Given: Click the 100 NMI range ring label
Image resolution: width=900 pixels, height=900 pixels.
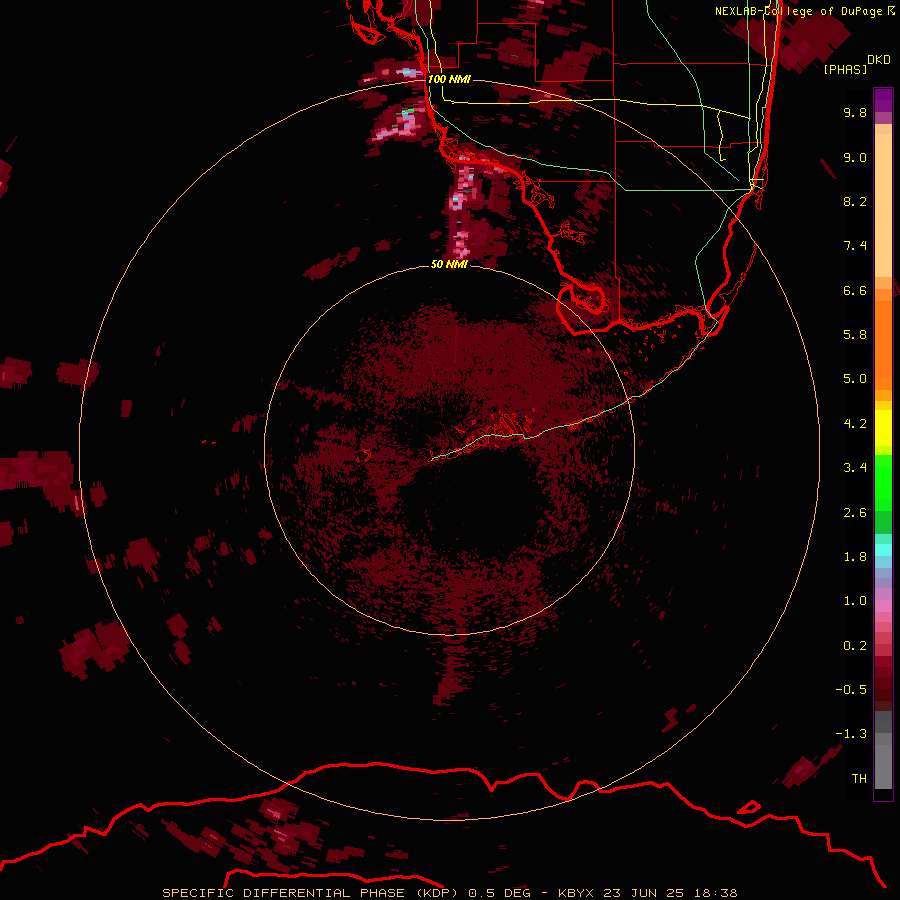Looking at the screenshot, I should point(449,79).
